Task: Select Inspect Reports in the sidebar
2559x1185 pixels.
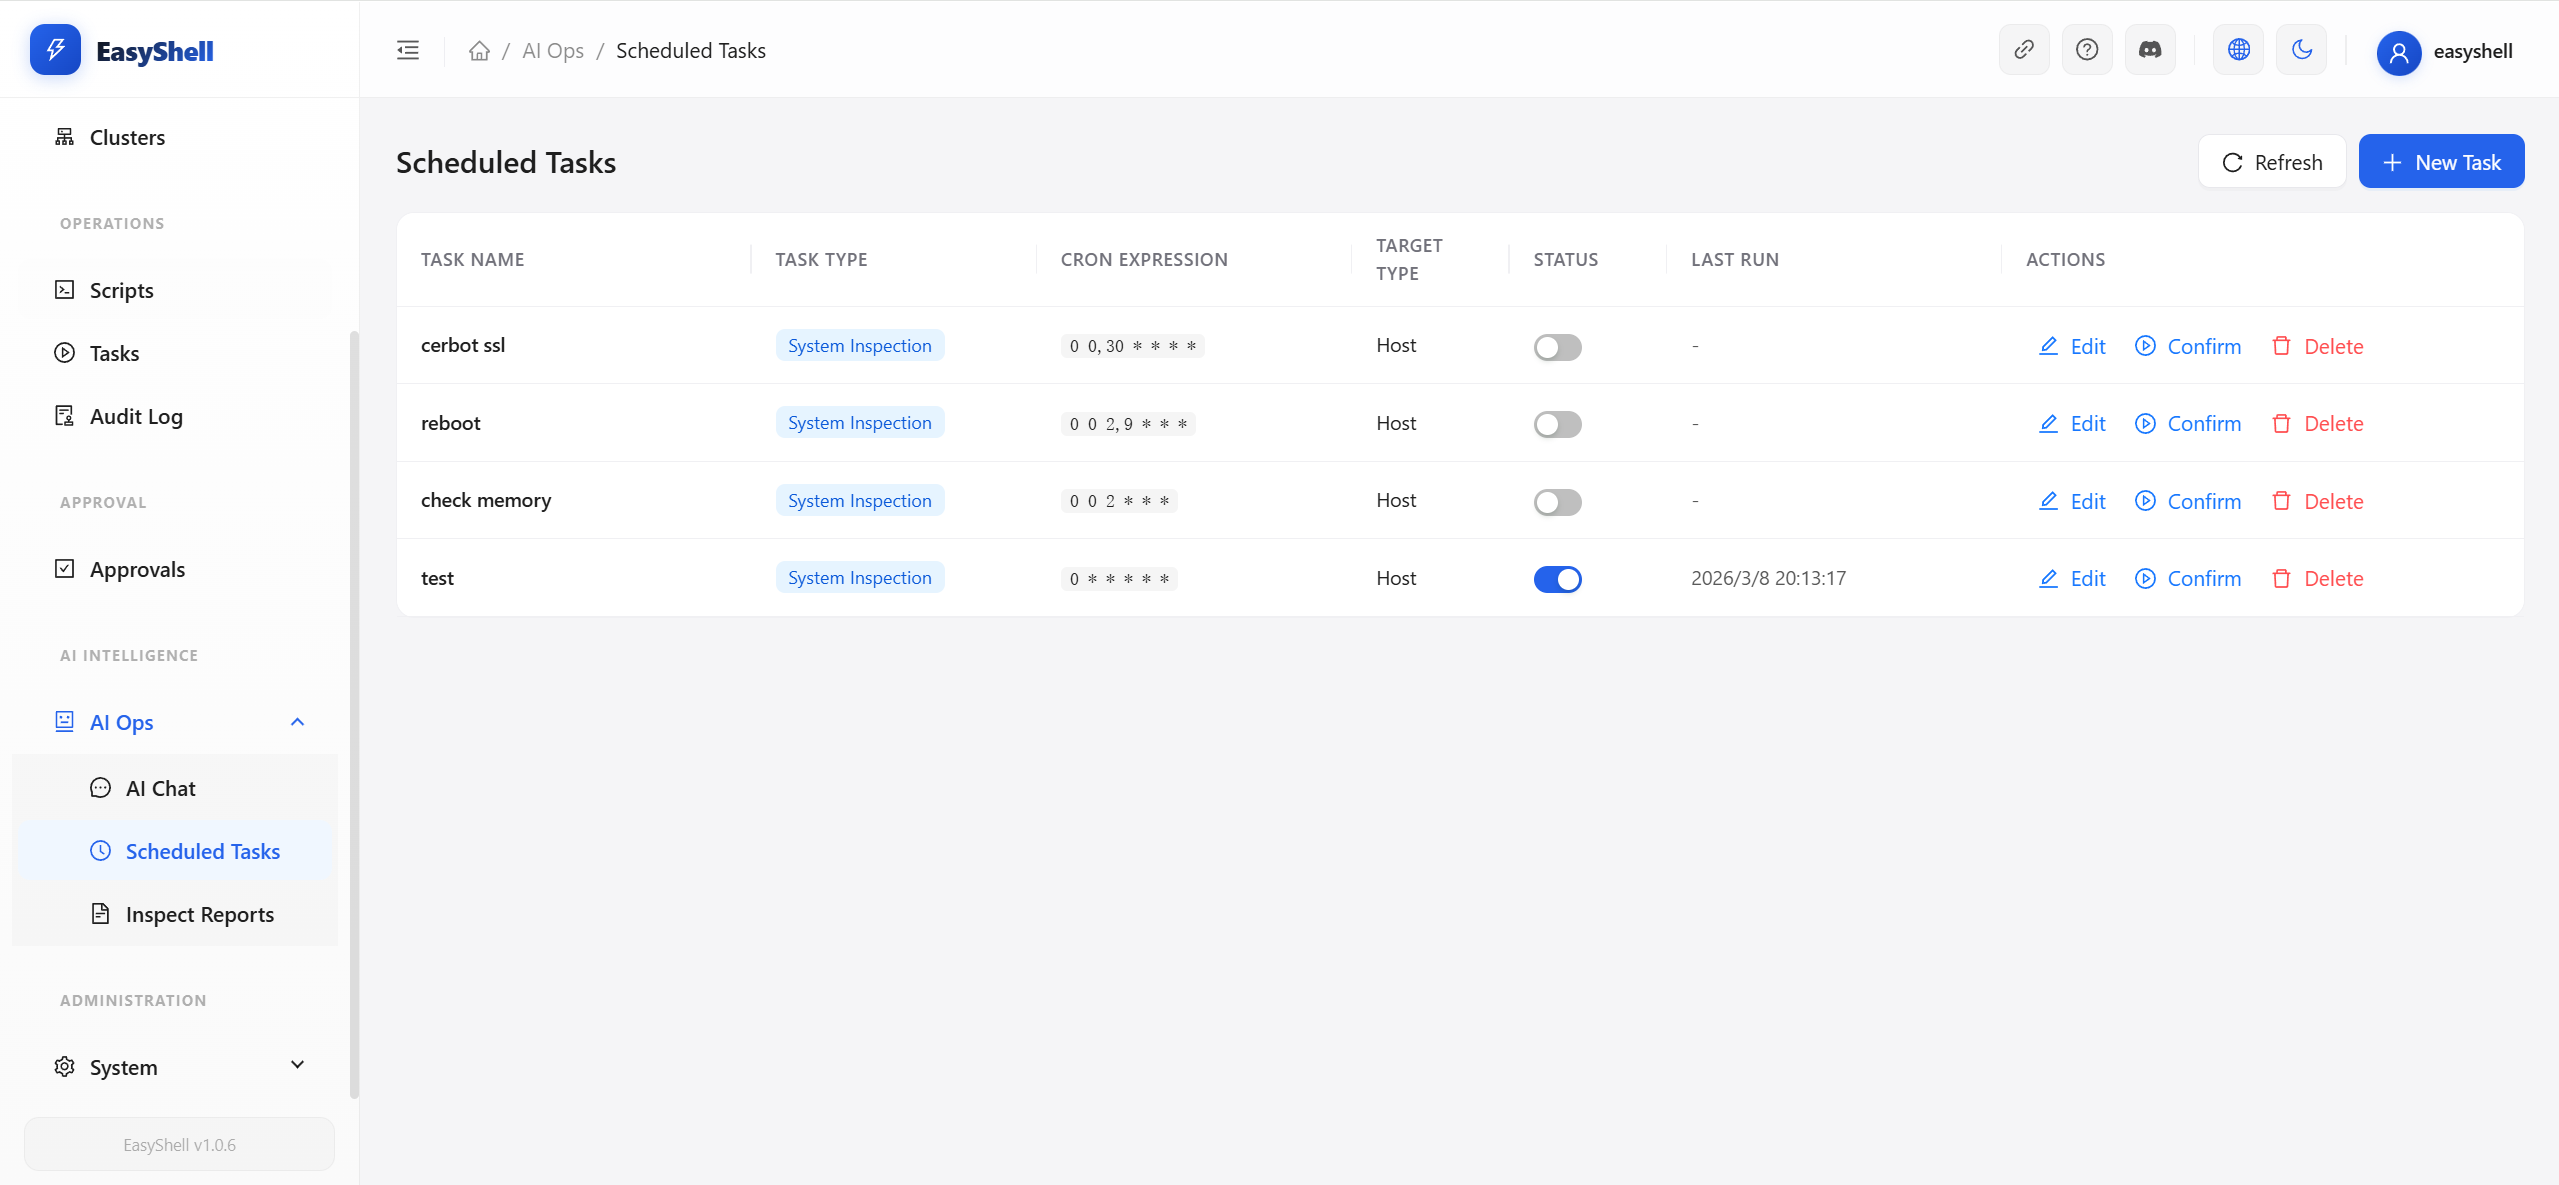Action: tap(199, 913)
